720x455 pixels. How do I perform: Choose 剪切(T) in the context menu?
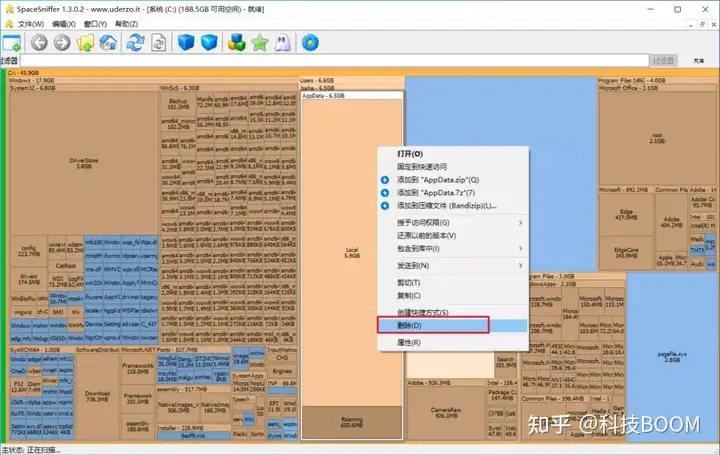[x=453, y=283]
